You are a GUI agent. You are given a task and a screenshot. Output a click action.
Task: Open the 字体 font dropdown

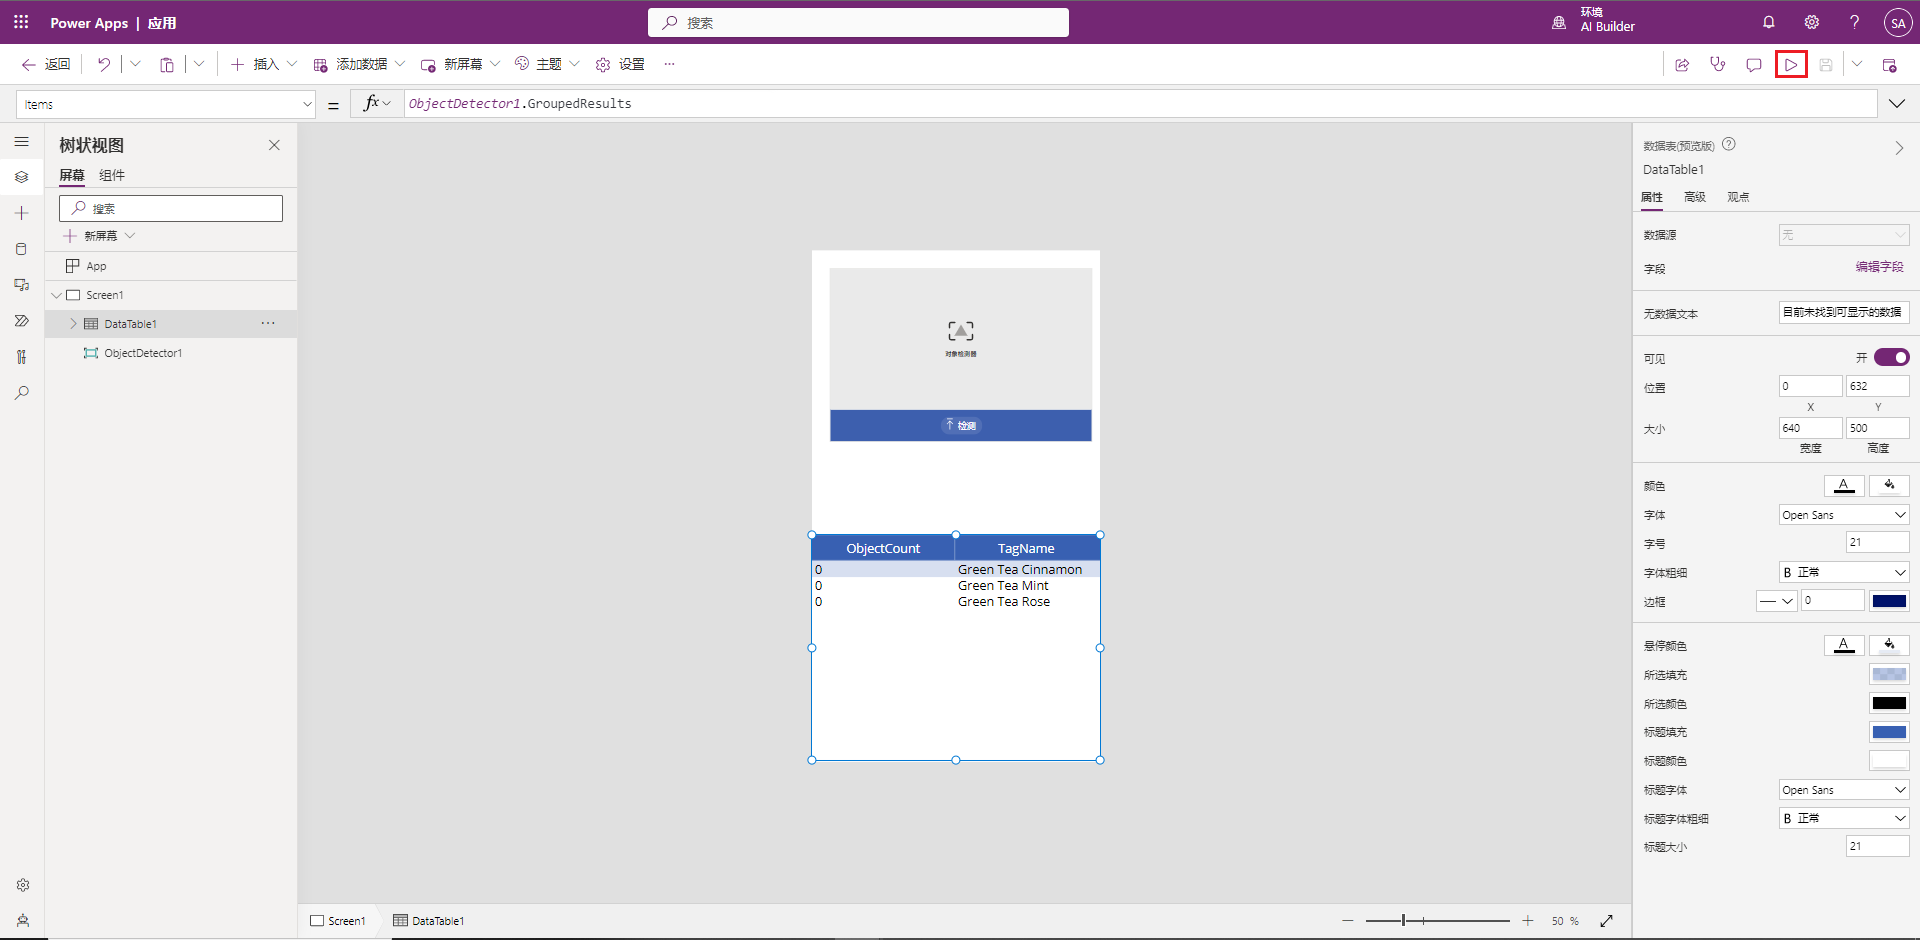1844,515
